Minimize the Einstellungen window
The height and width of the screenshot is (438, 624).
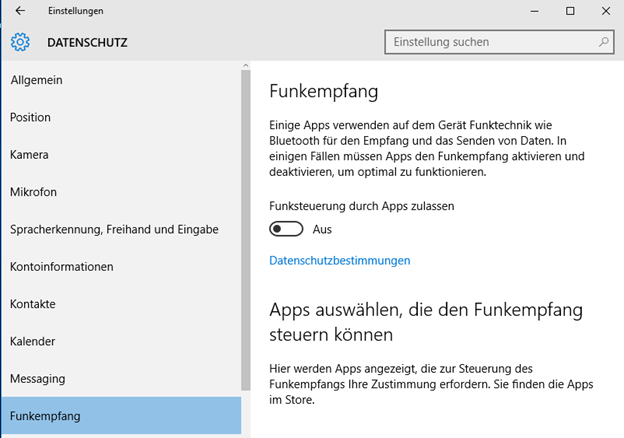tap(534, 11)
